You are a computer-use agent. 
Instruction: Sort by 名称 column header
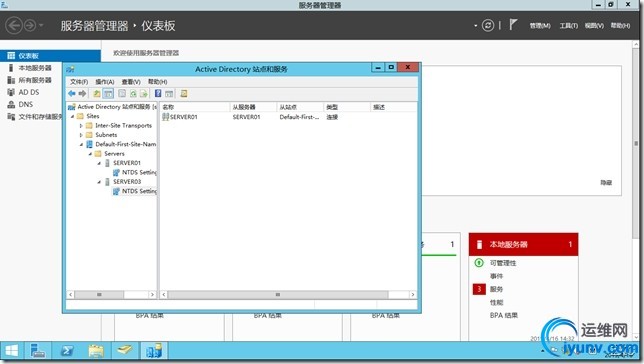(x=195, y=107)
